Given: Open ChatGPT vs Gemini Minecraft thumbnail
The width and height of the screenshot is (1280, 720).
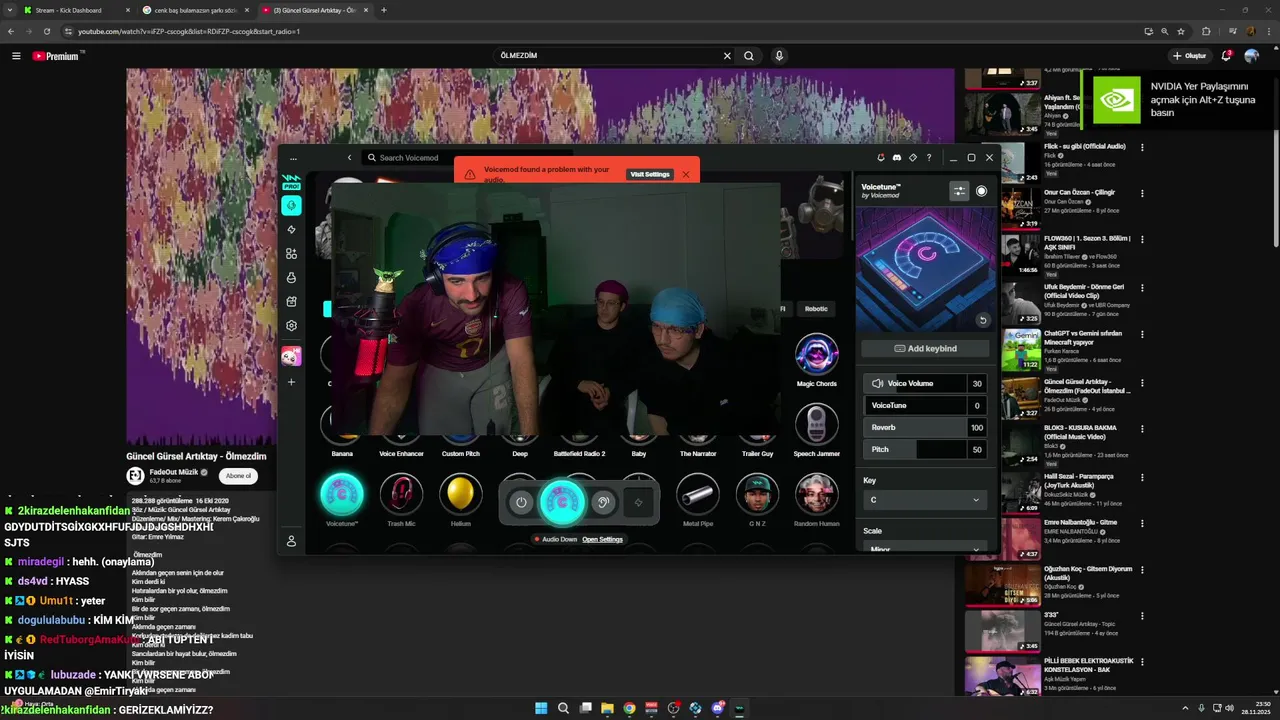Looking at the screenshot, I should coord(1021,350).
